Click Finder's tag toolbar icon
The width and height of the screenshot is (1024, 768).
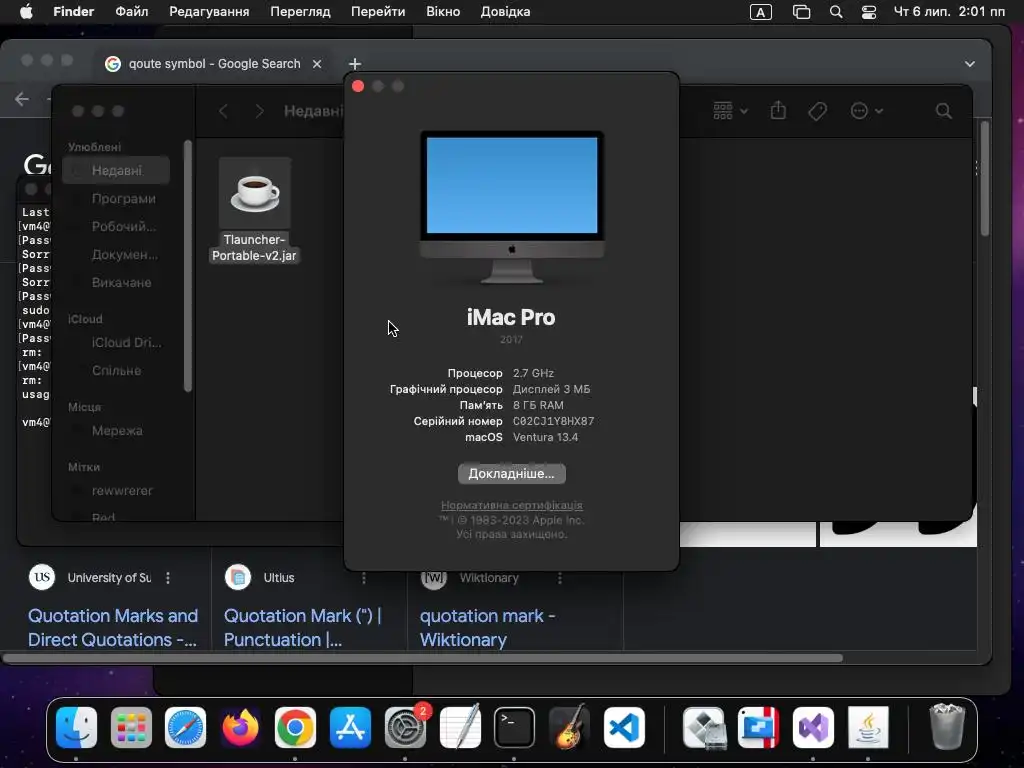pyautogui.click(x=818, y=111)
